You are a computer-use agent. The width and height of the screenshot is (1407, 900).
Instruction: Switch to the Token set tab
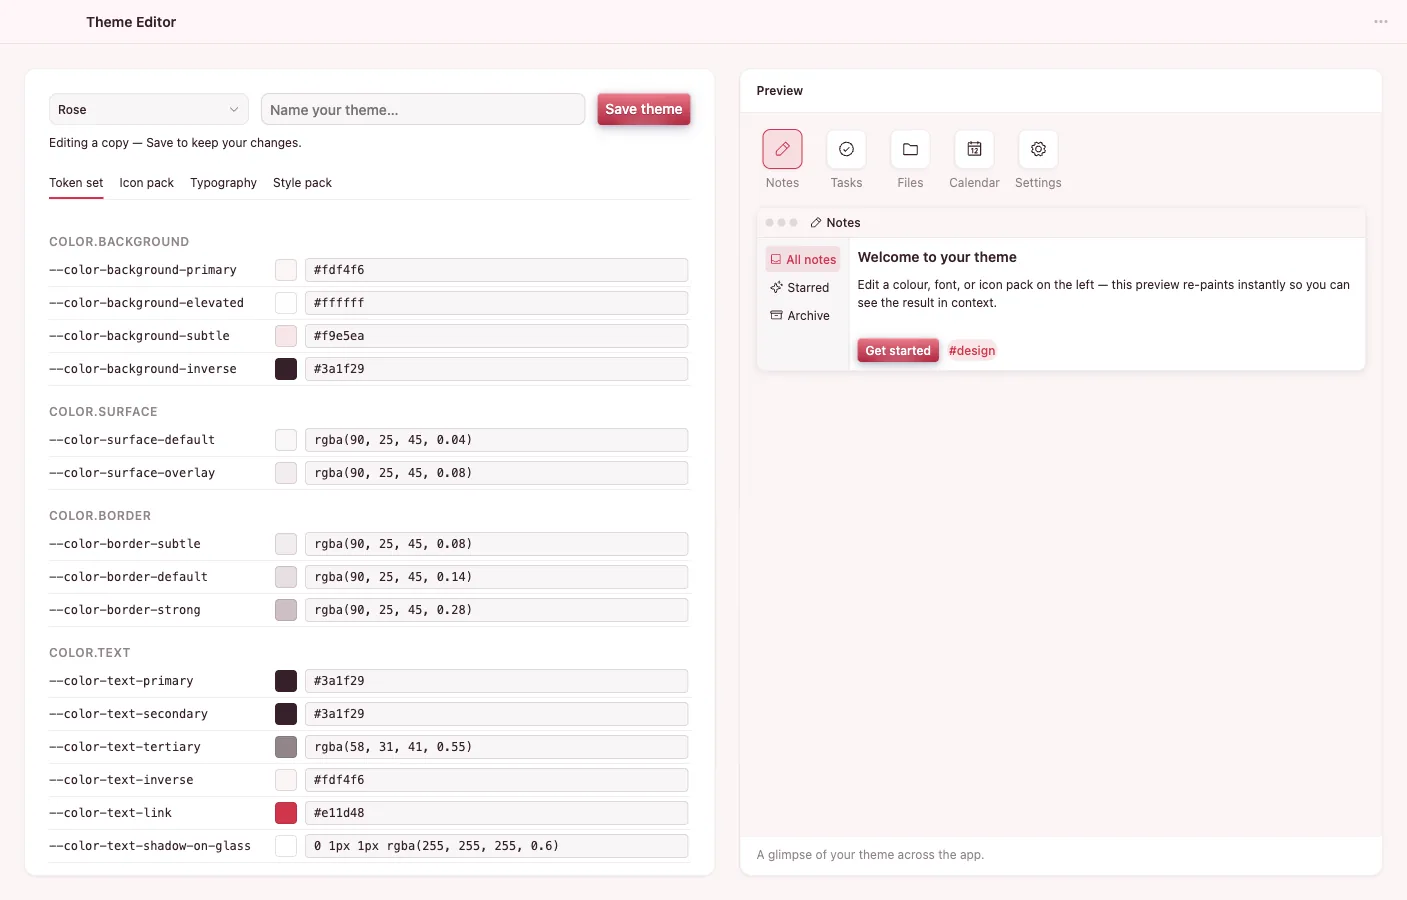click(x=76, y=183)
